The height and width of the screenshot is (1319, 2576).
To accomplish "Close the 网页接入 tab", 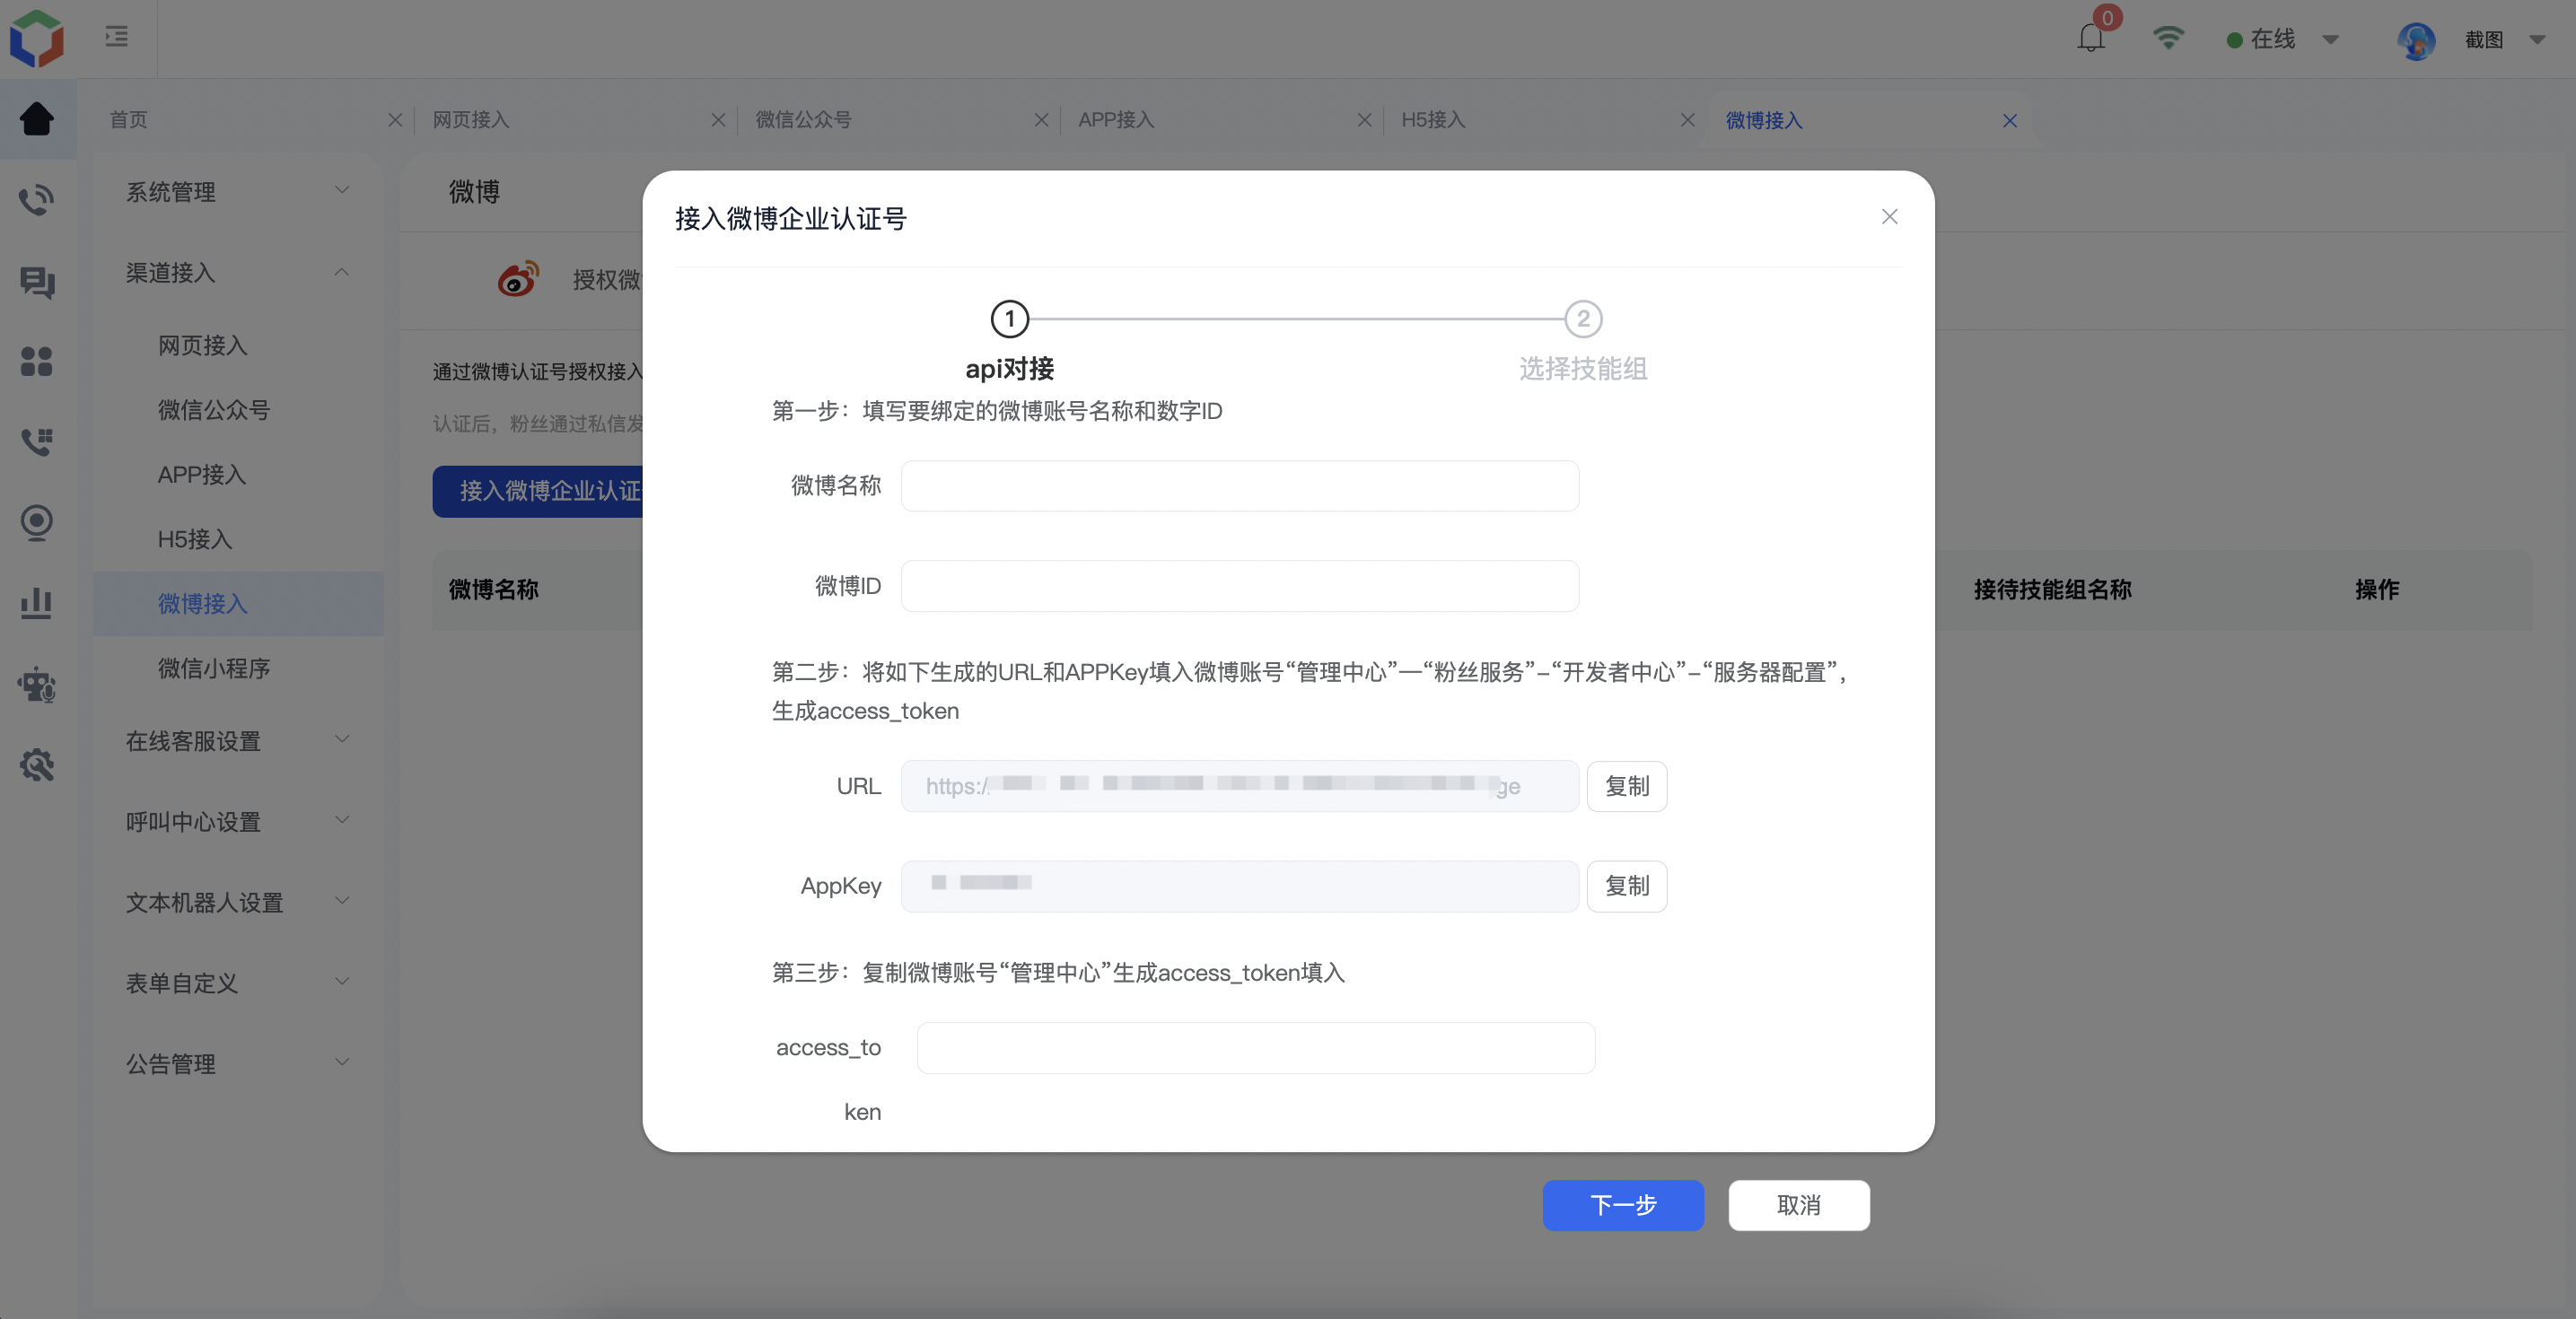I will [x=718, y=120].
